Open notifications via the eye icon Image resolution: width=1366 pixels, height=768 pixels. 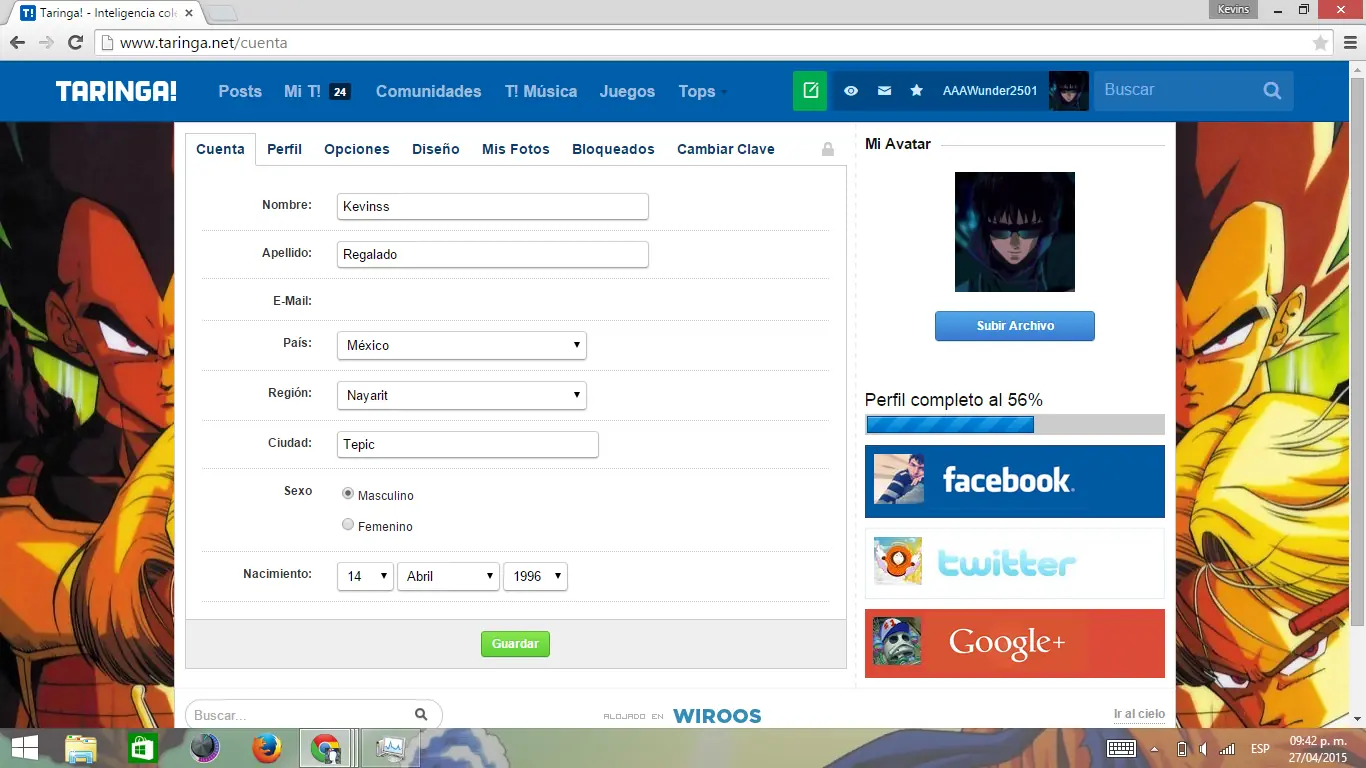pyautogui.click(x=851, y=91)
